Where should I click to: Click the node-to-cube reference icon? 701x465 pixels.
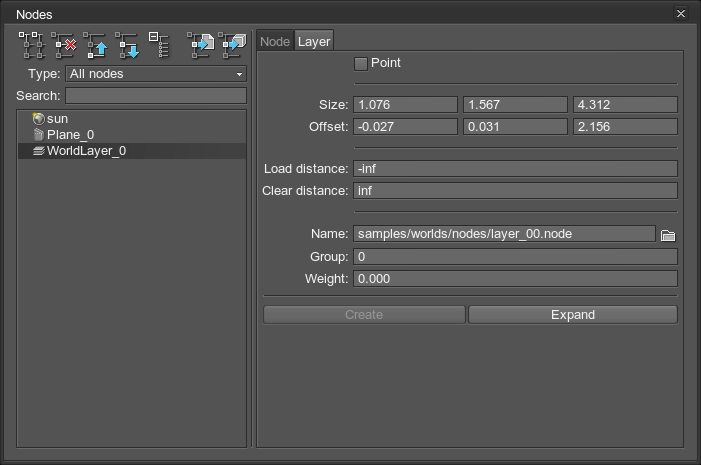233,45
